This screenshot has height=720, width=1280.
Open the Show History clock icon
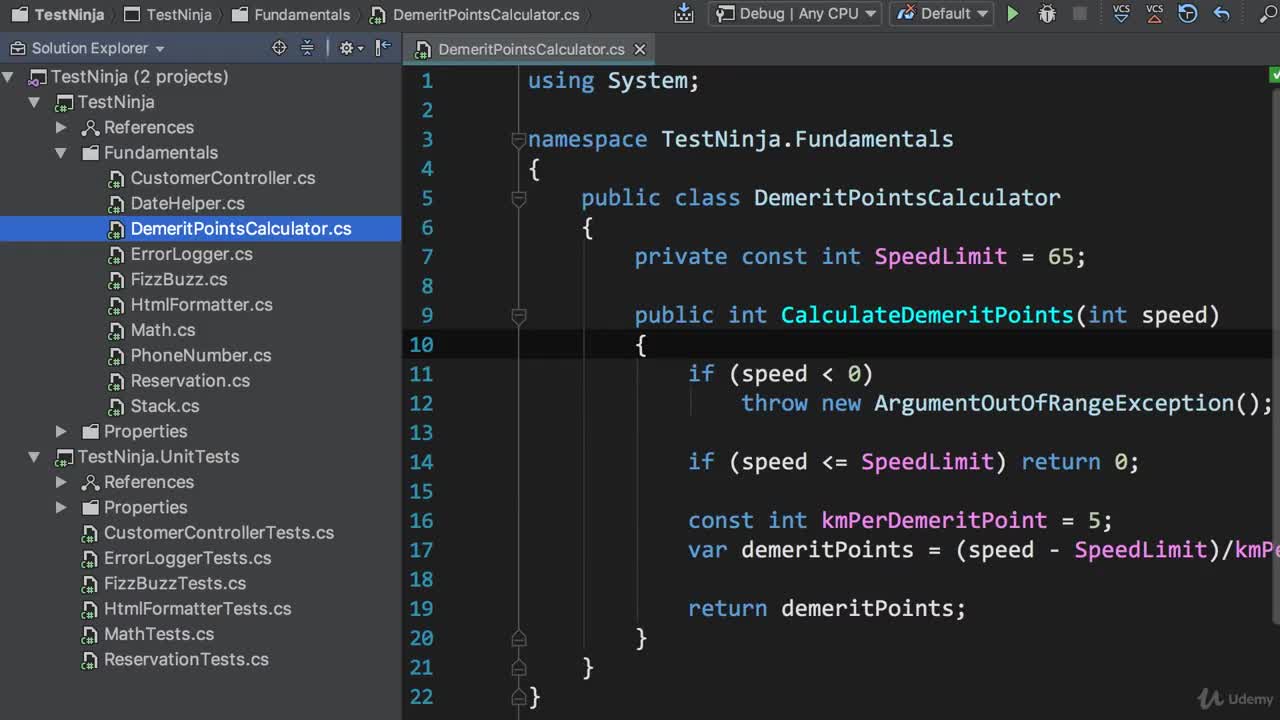(1188, 14)
